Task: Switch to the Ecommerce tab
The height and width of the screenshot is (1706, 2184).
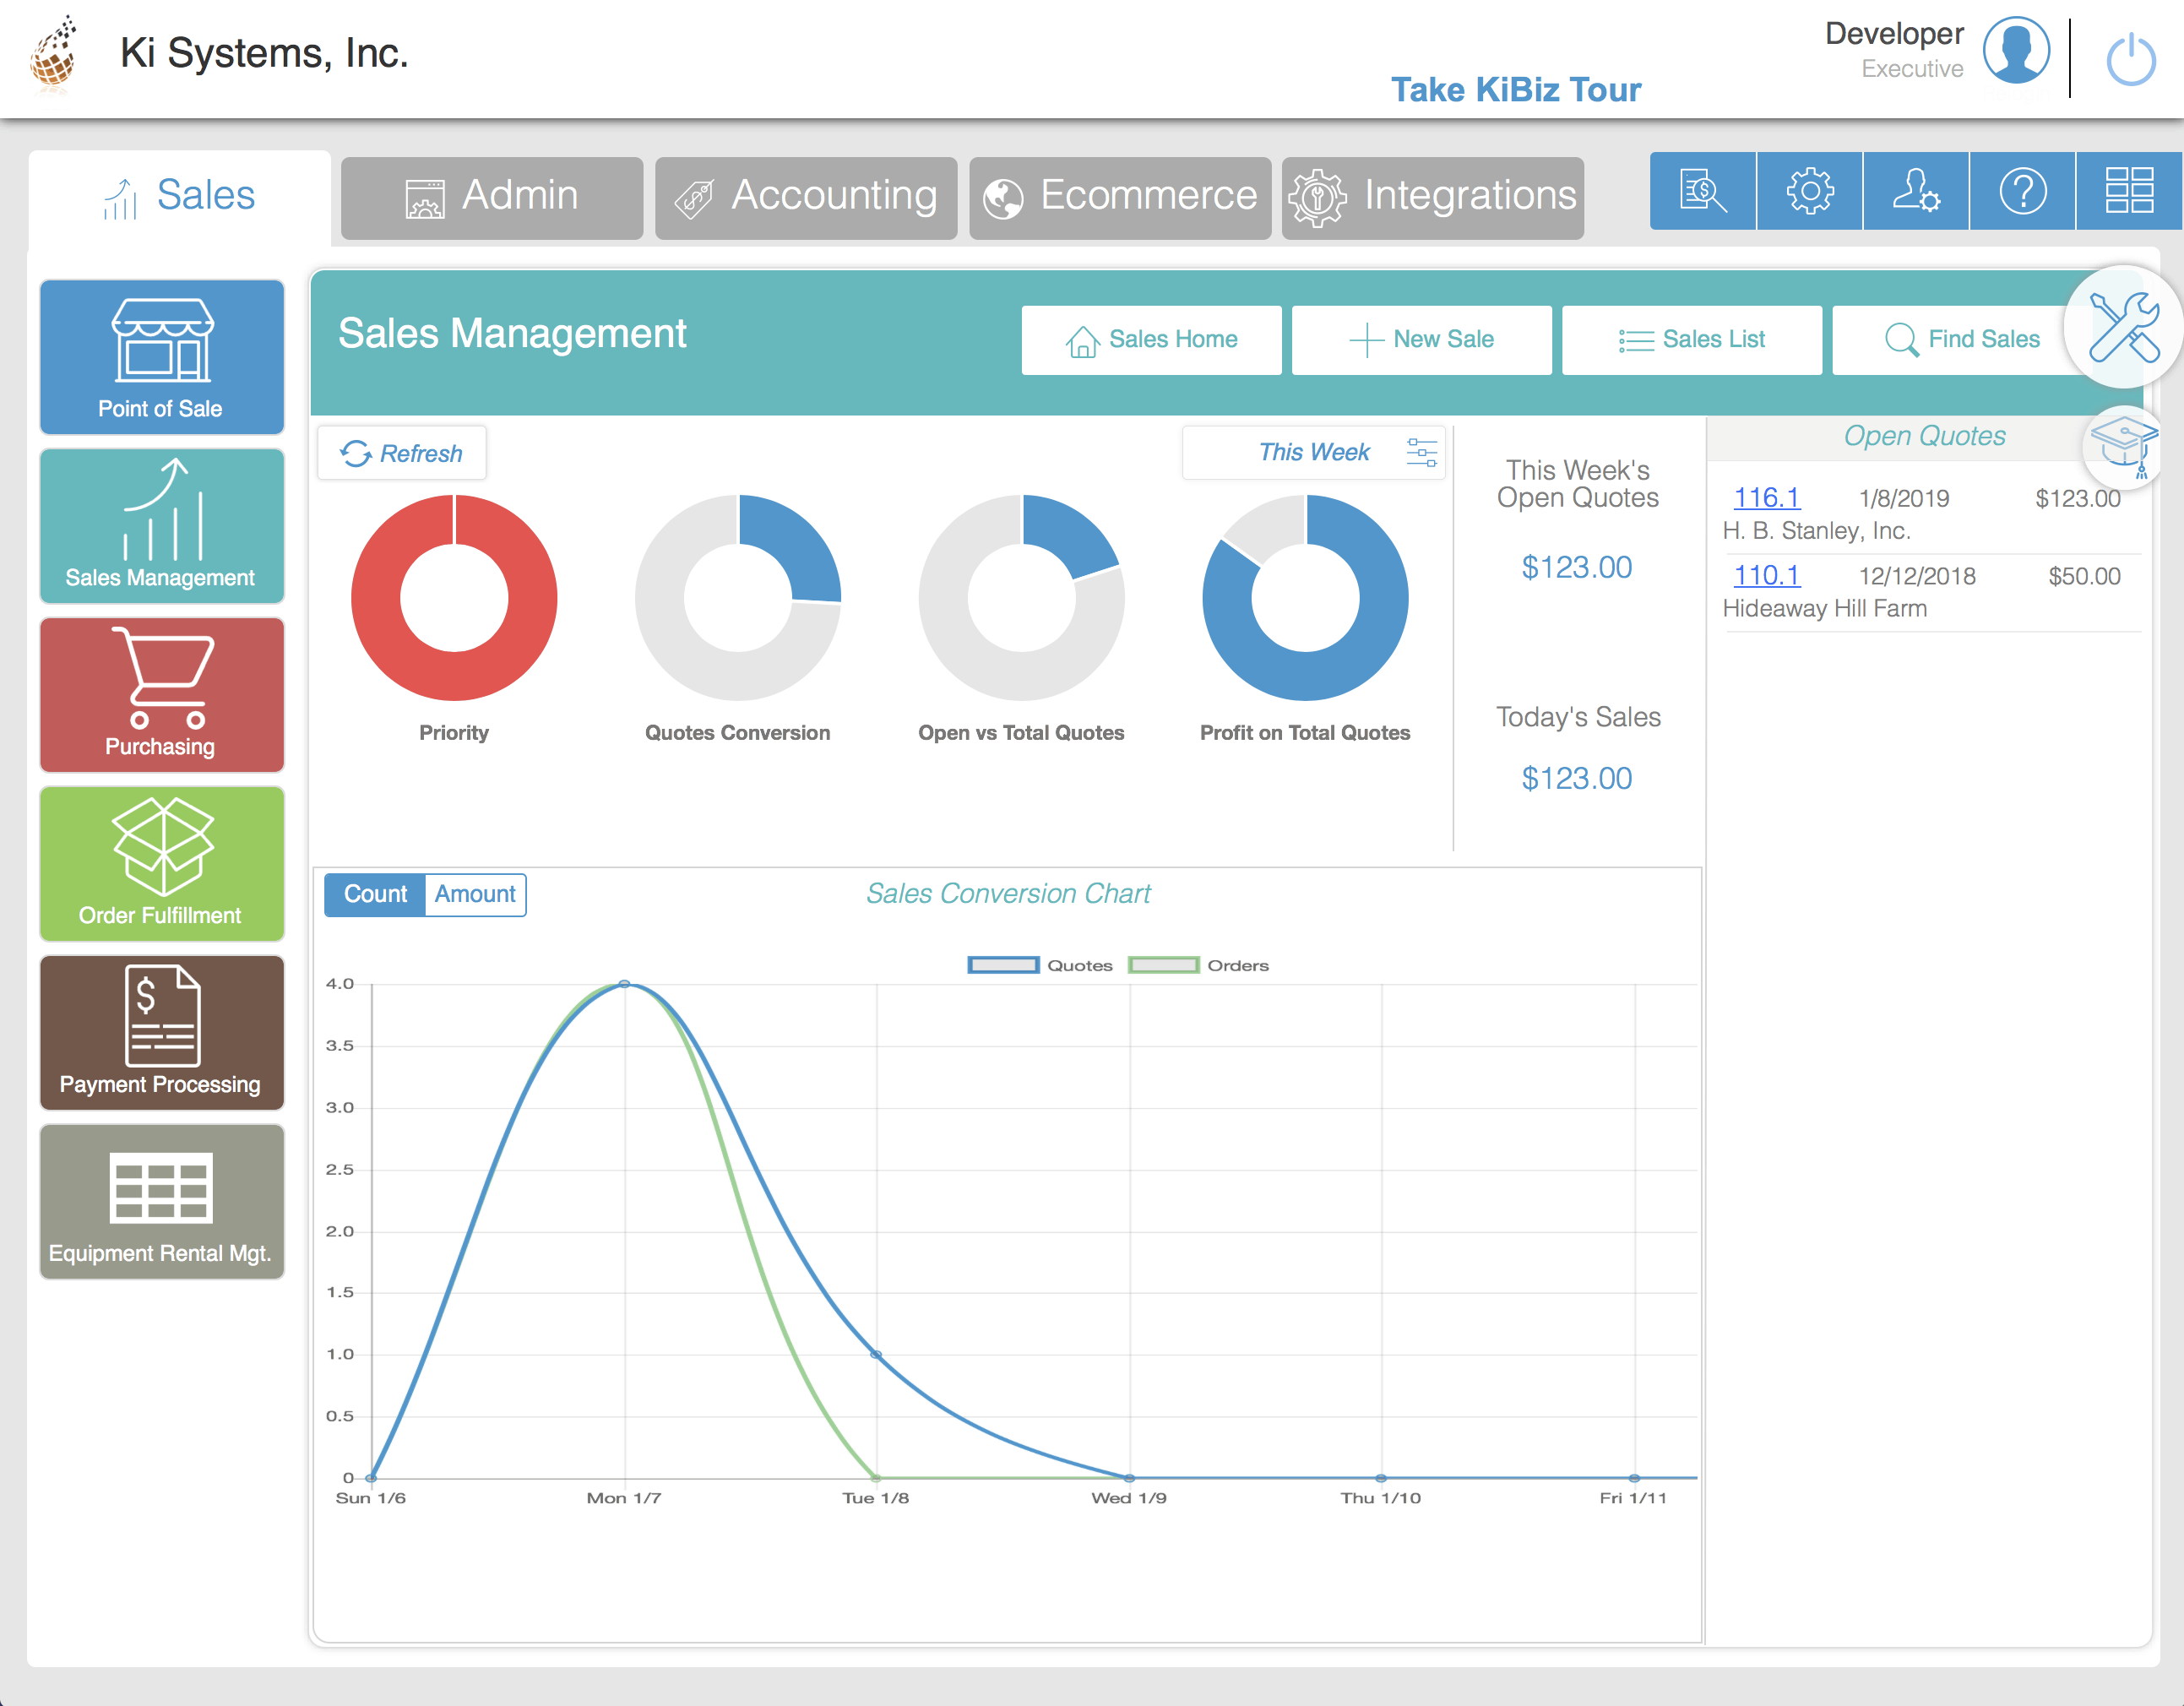Action: [1120, 197]
